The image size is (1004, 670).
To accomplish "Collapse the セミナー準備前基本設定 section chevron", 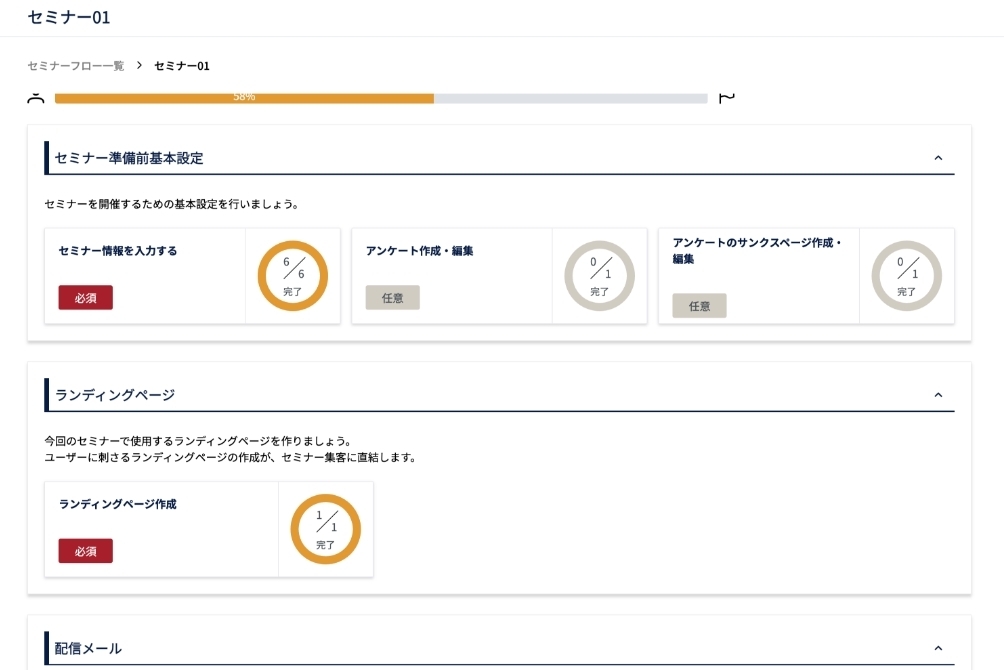I will (938, 157).
